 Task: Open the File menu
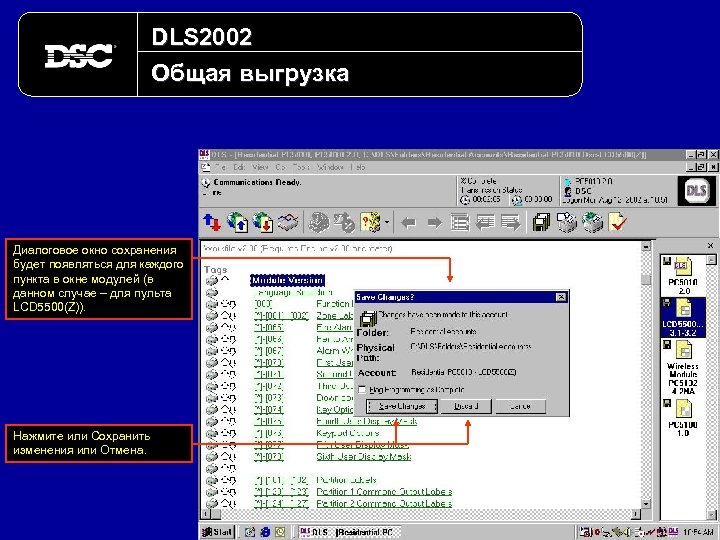click(220, 168)
